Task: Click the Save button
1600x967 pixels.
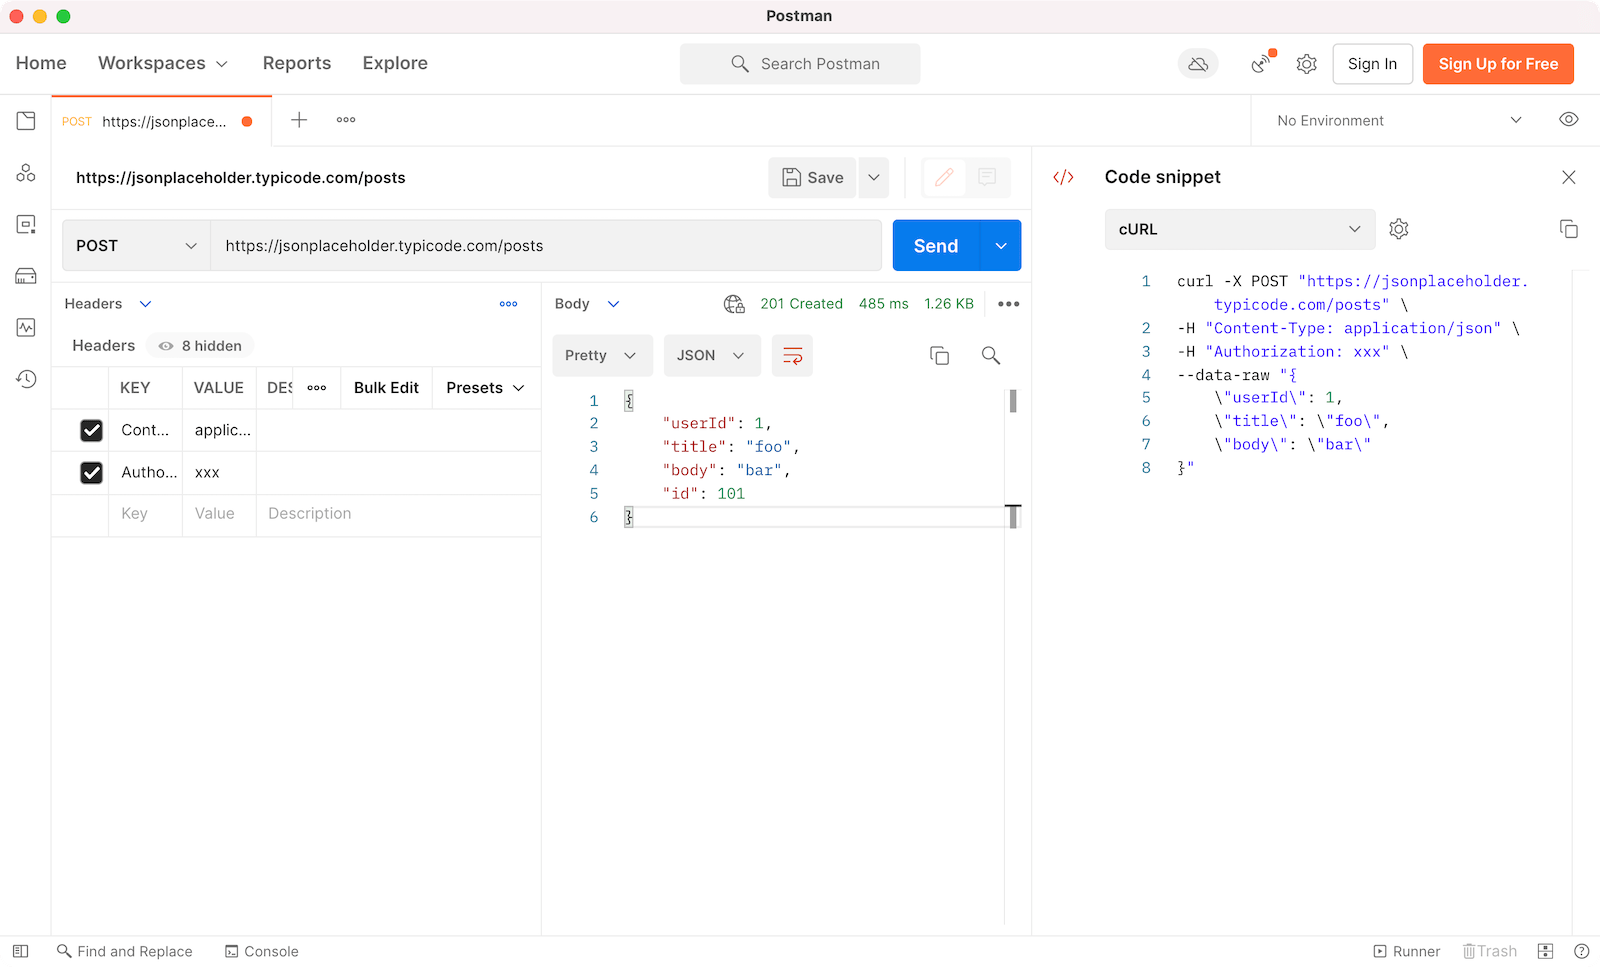Action: point(813,177)
